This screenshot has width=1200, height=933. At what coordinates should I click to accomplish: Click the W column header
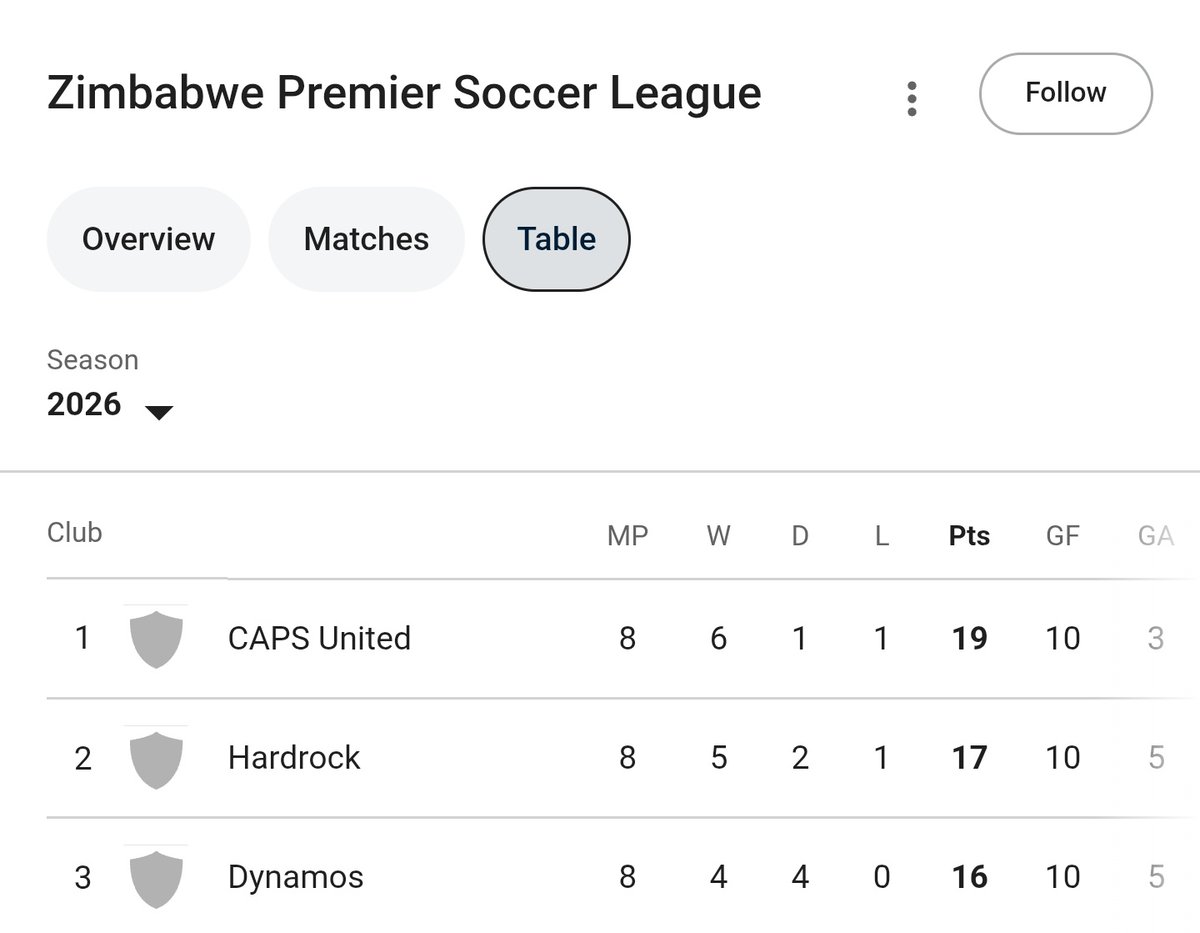coord(718,536)
